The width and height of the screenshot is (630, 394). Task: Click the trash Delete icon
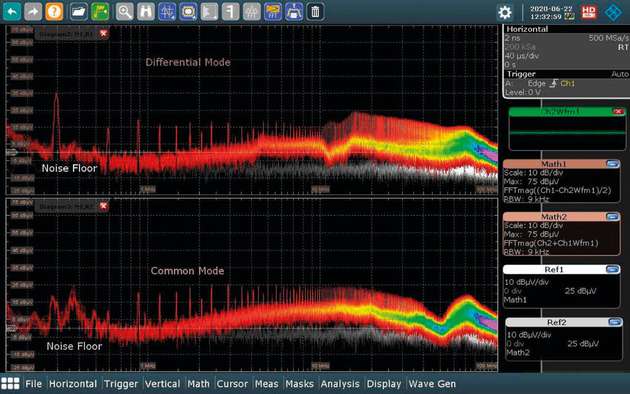point(315,12)
